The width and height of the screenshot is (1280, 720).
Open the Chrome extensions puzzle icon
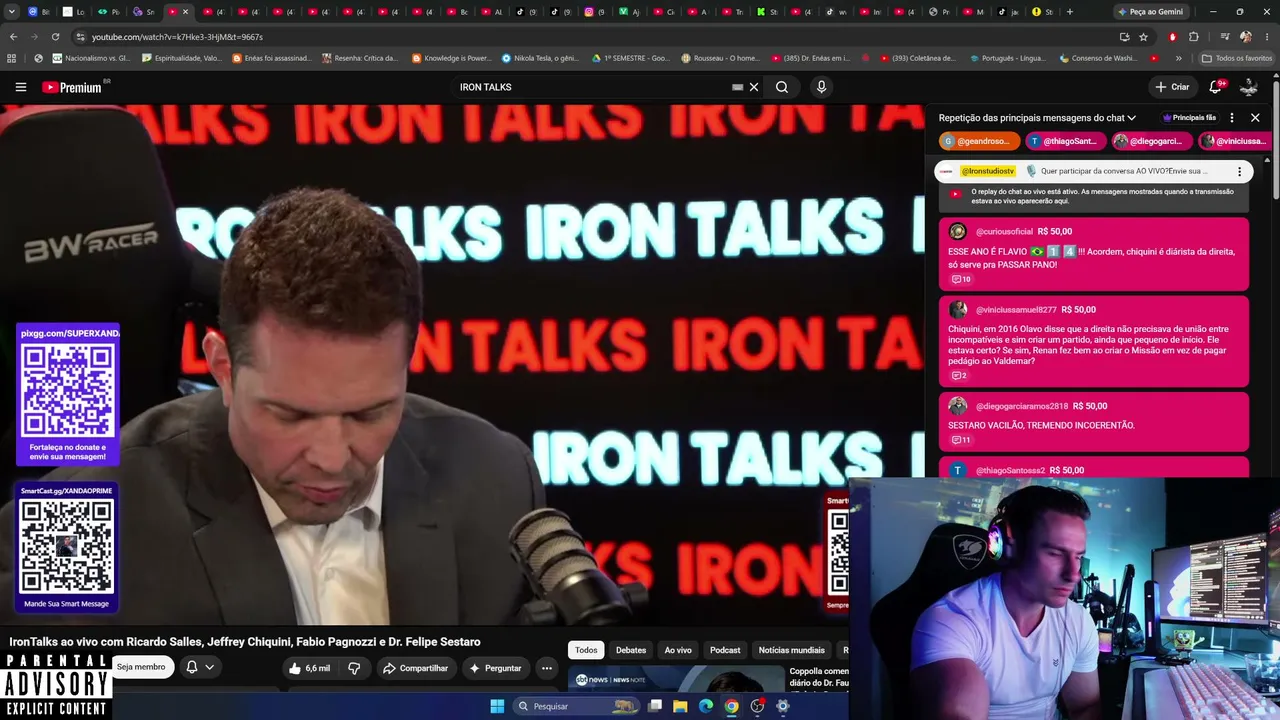pos(1193,37)
